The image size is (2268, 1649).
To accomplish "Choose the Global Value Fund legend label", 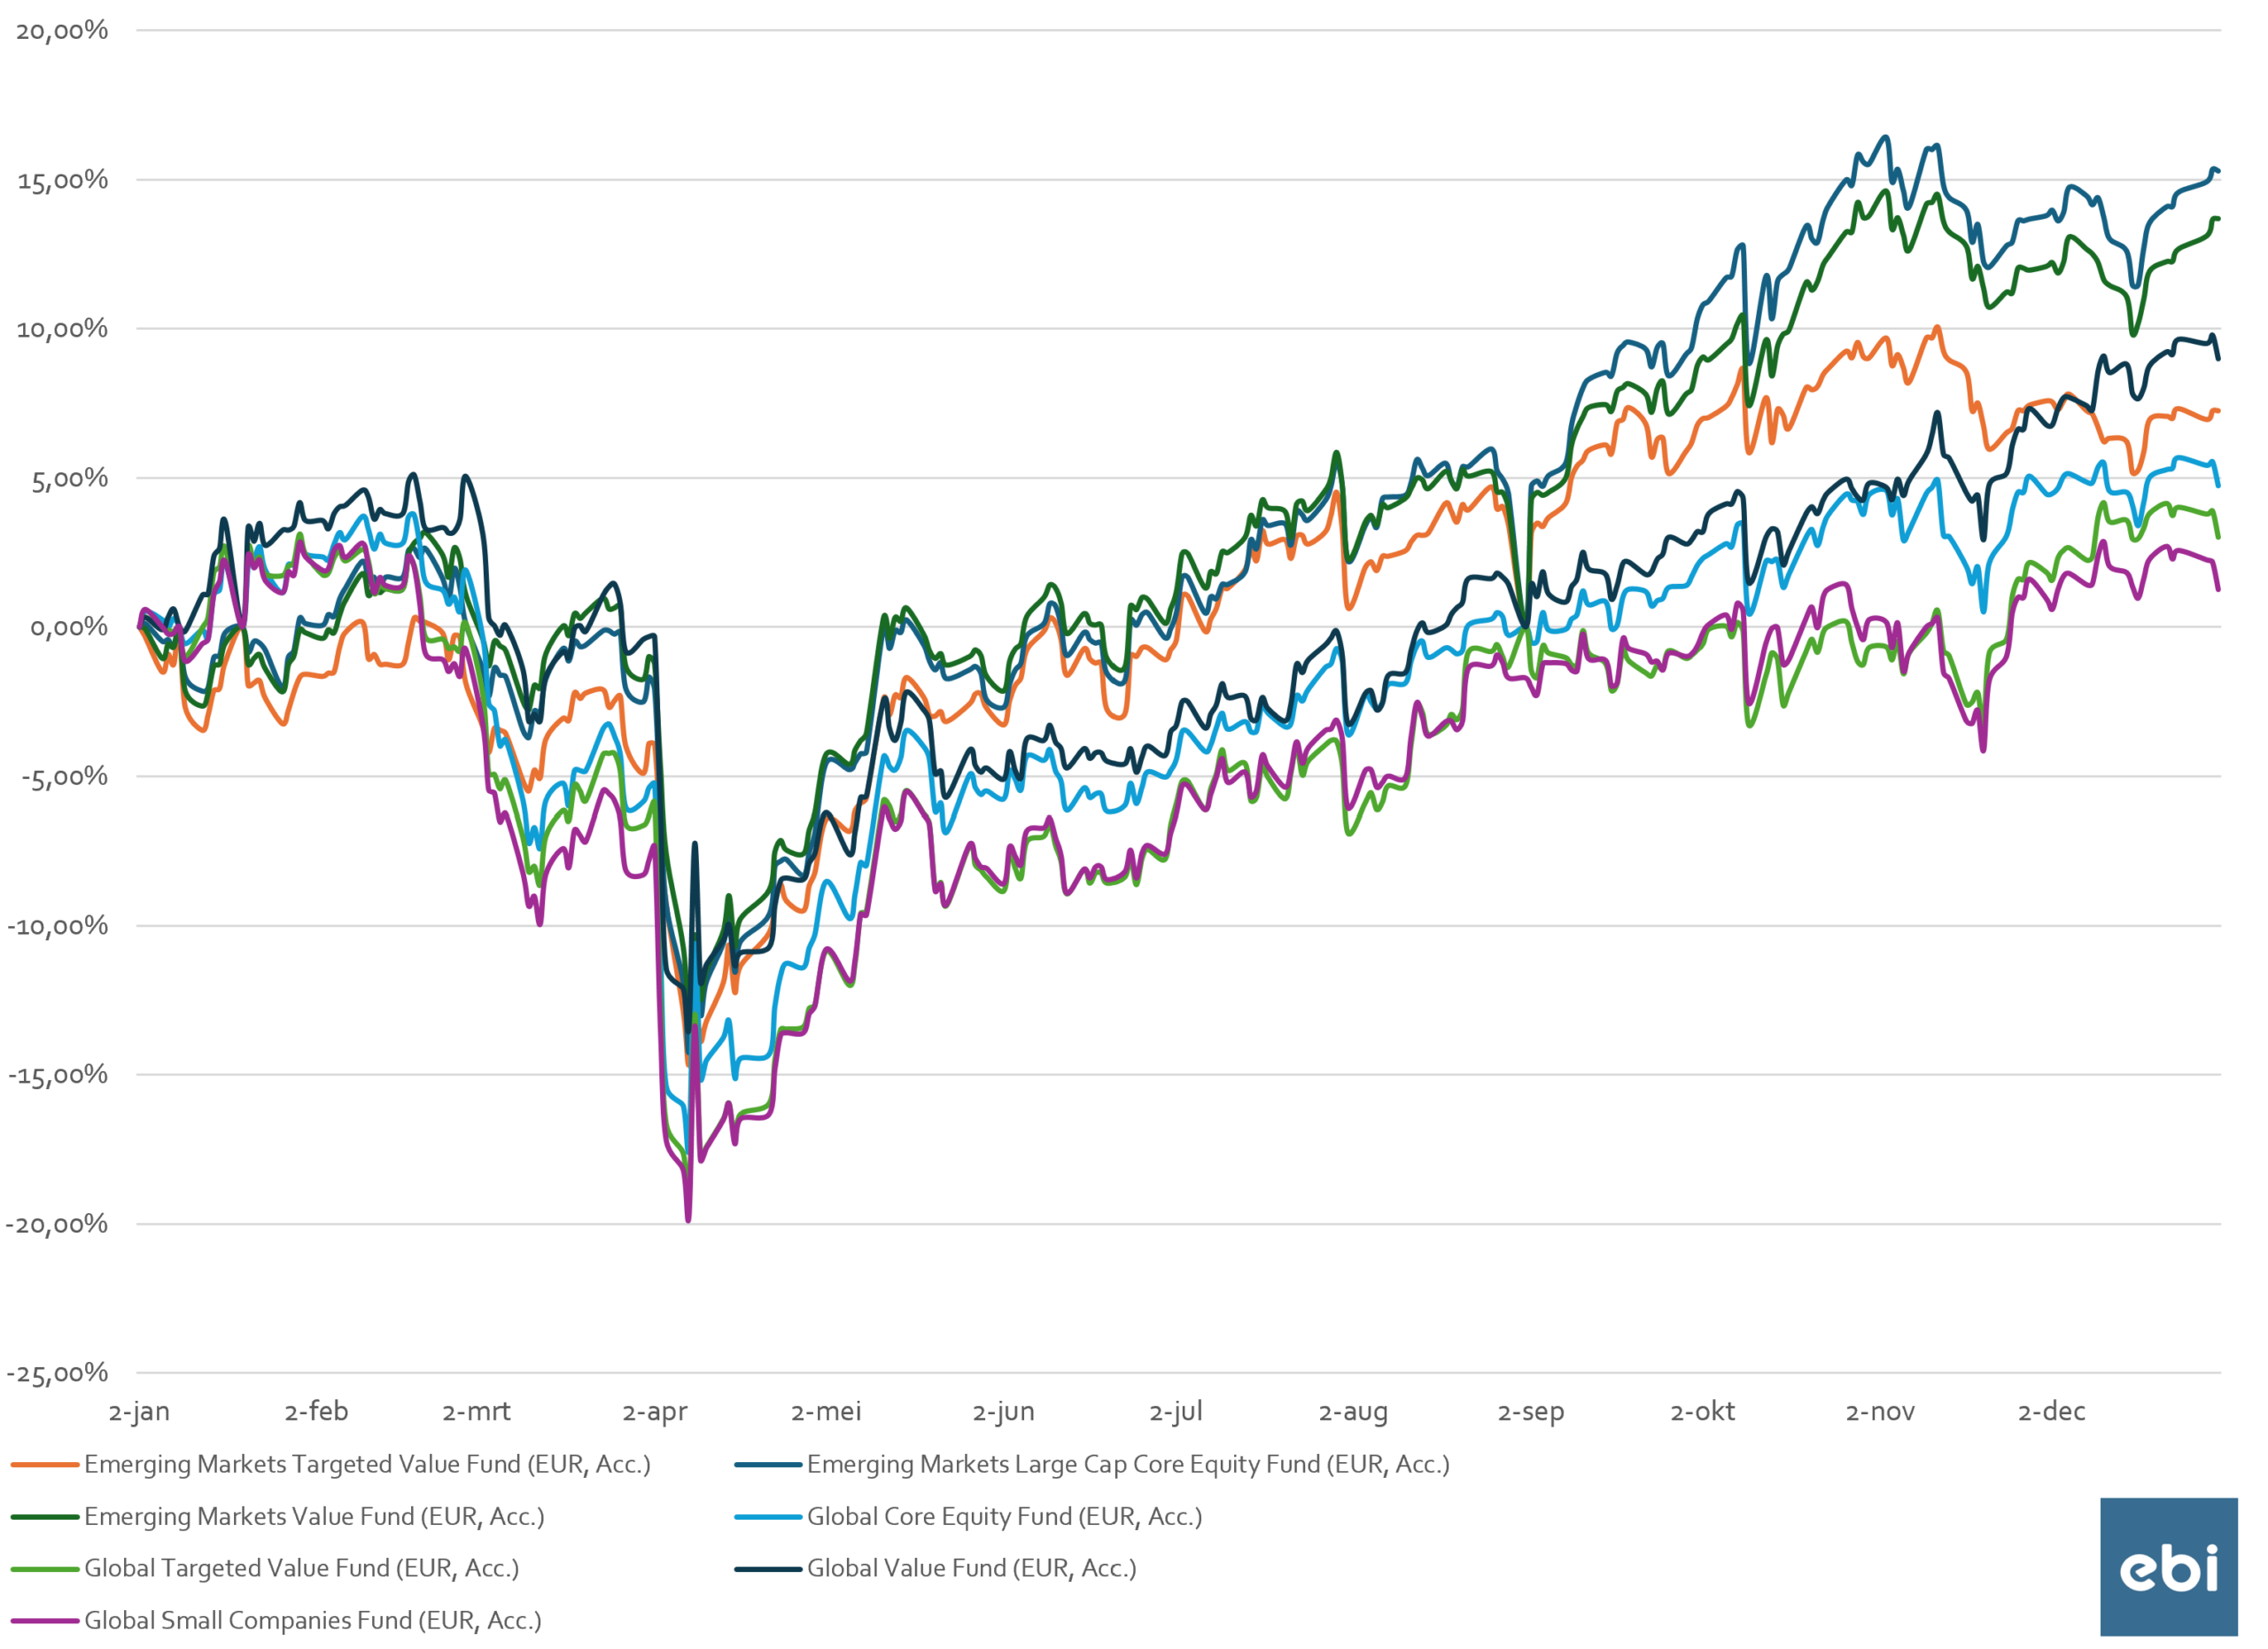I will (971, 1569).
